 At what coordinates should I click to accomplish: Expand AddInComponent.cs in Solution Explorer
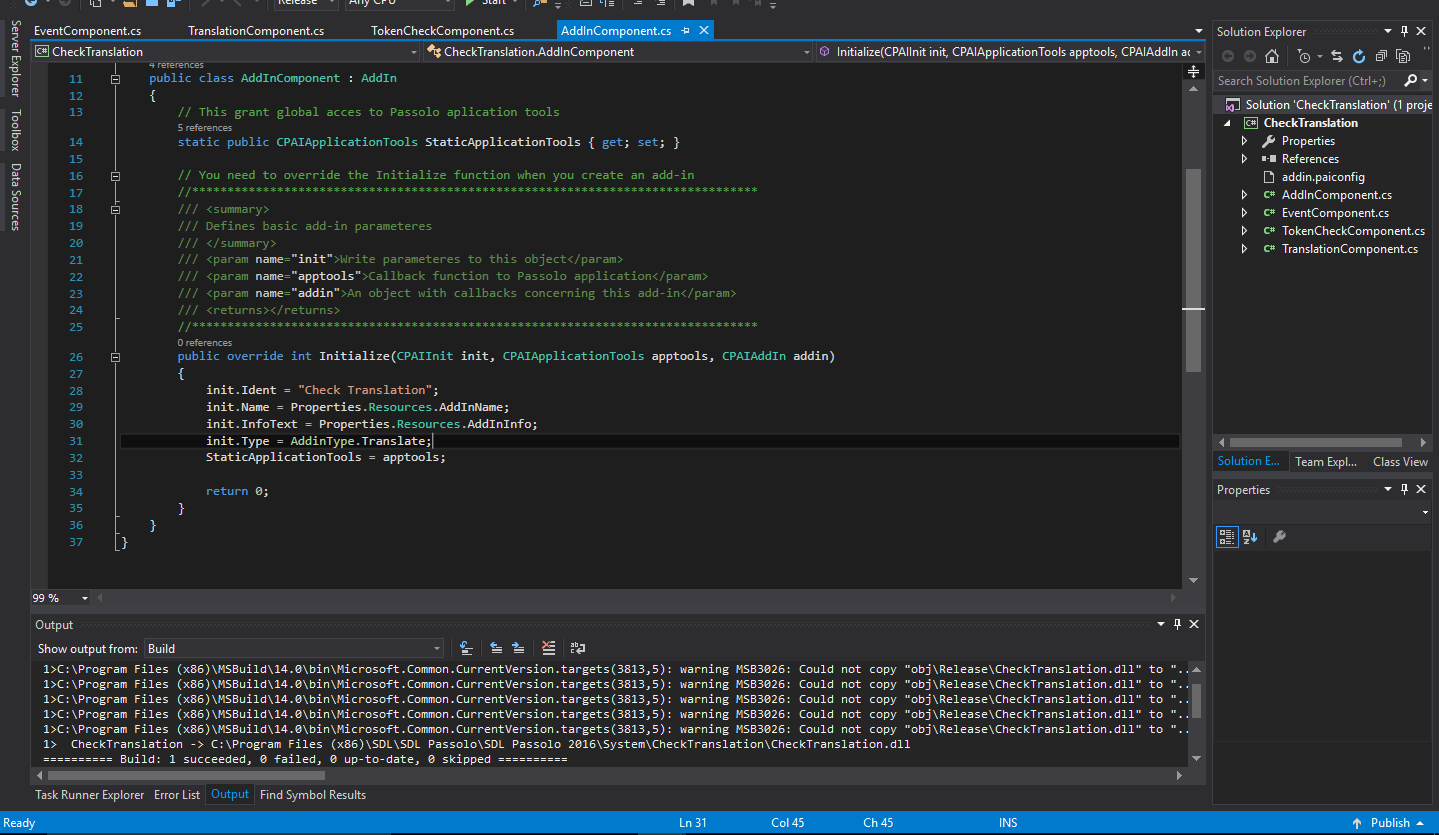pyautogui.click(x=1244, y=195)
